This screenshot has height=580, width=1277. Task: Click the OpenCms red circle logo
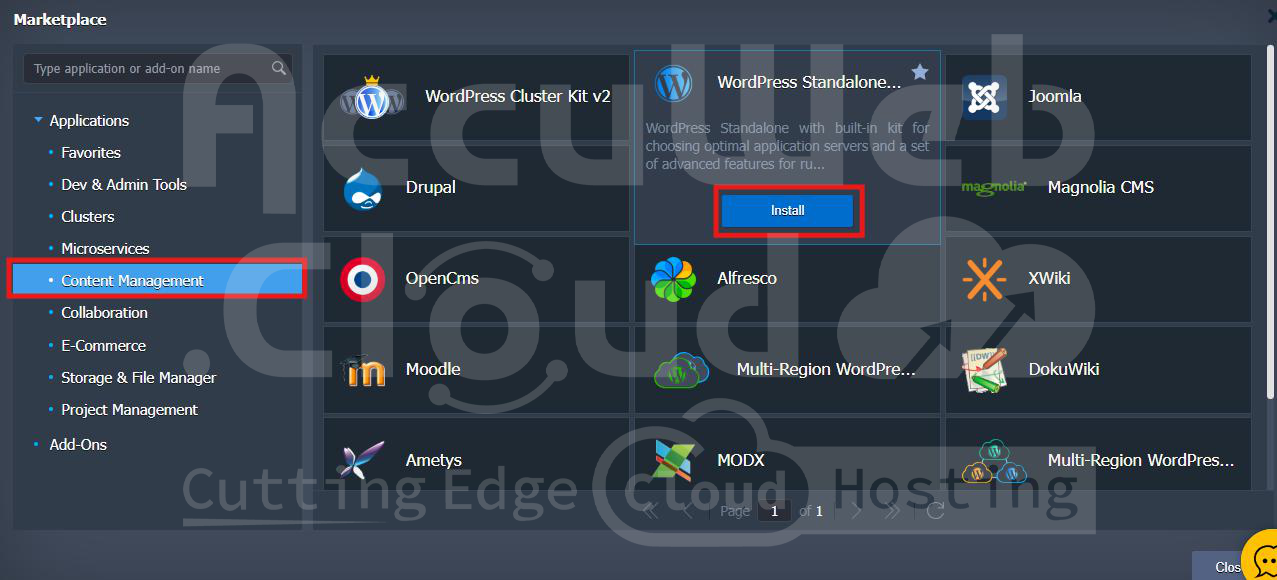(362, 279)
